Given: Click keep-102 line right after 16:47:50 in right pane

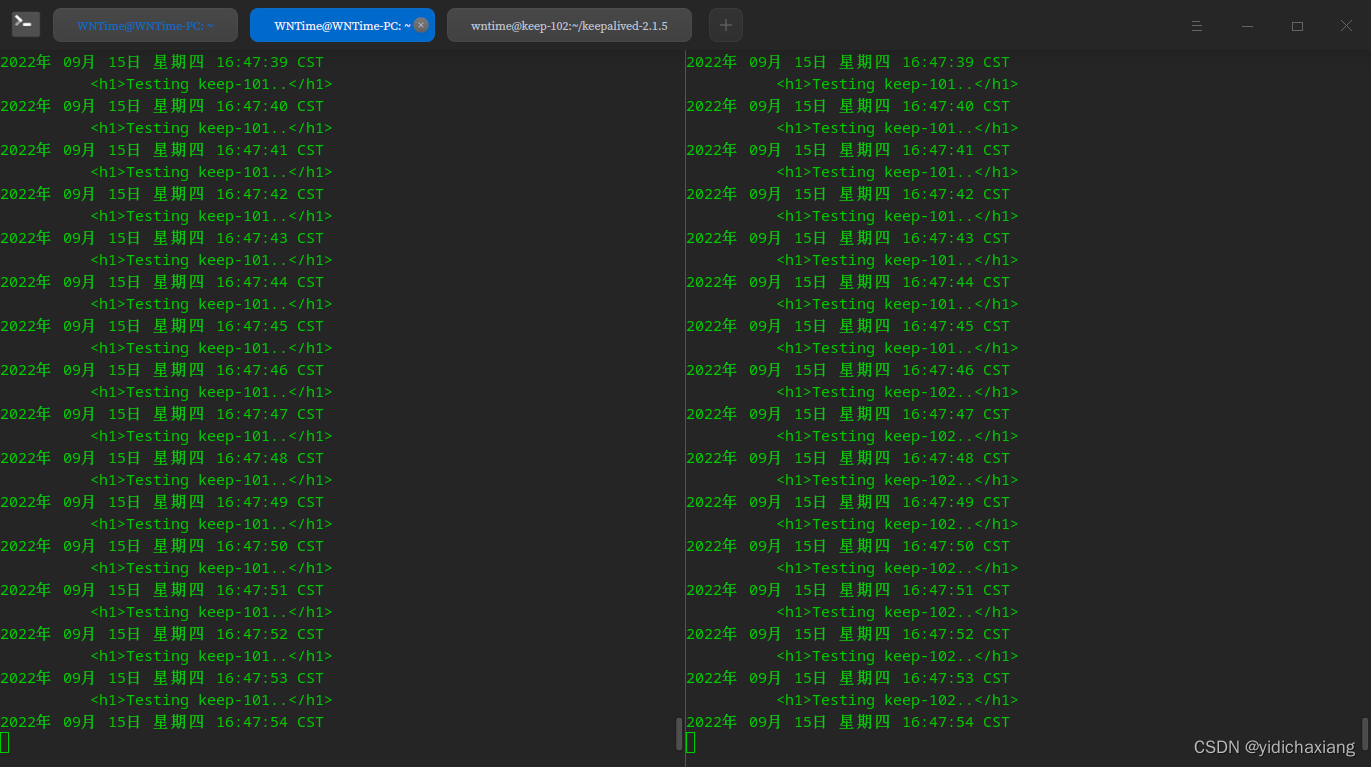Looking at the screenshot, I should coord(897,568).
